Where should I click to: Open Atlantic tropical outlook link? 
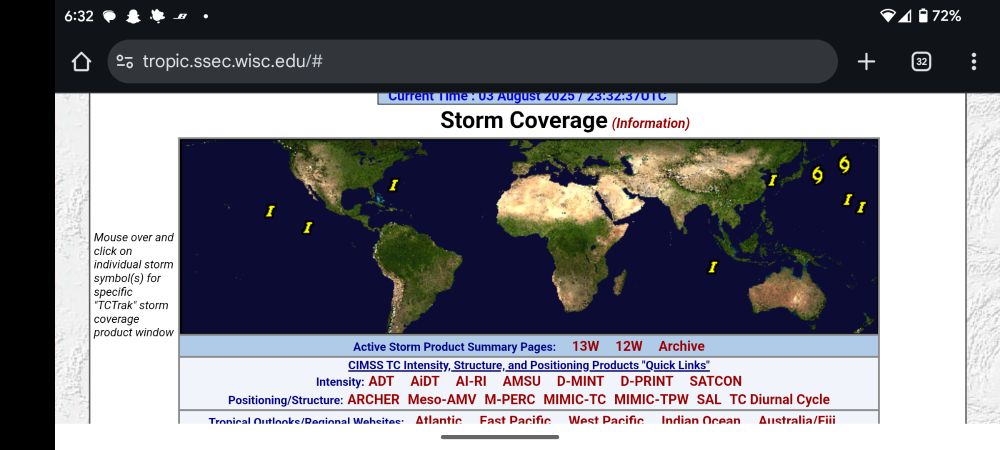point(438,420)
